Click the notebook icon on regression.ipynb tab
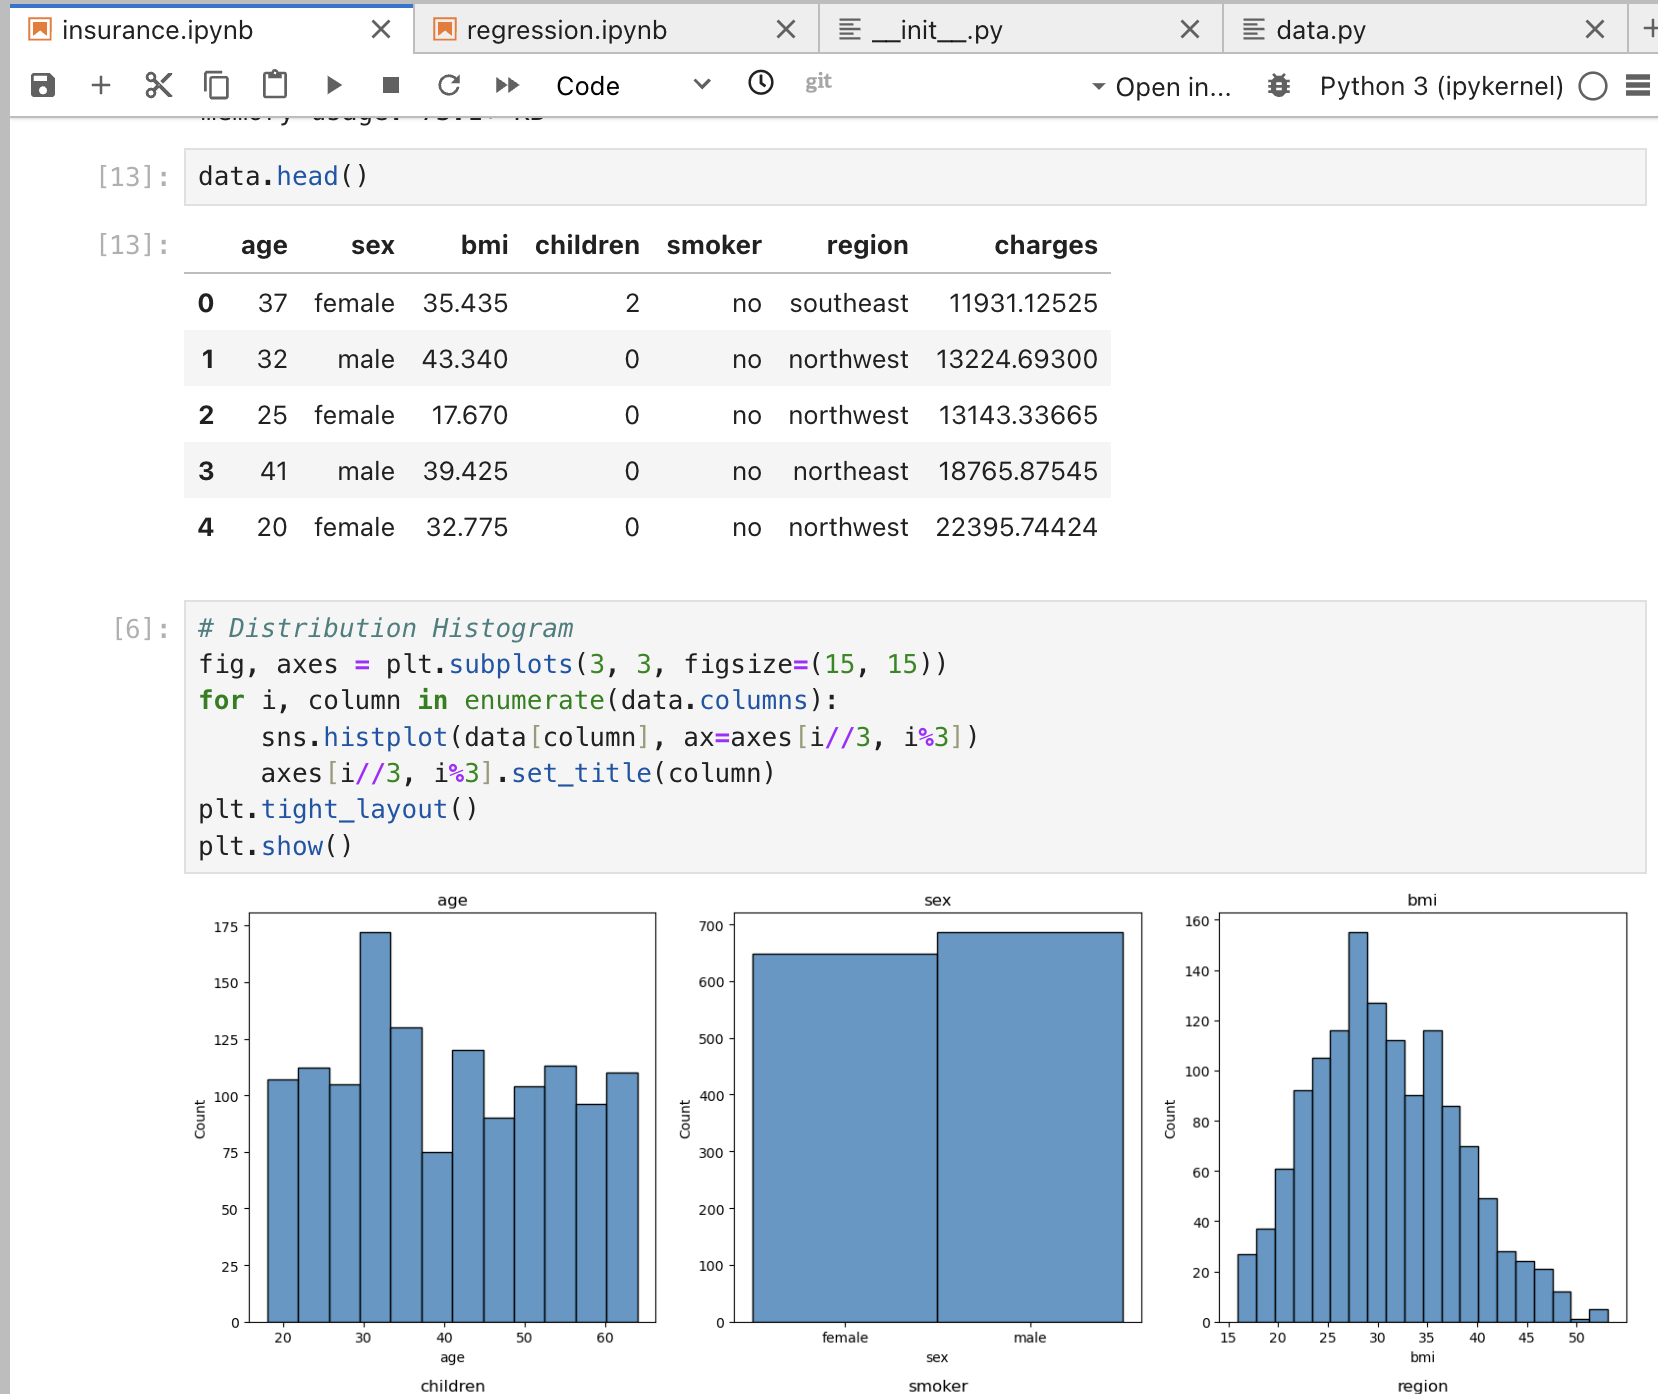Screen dimensions: 1658x1394 coord(444,29)
